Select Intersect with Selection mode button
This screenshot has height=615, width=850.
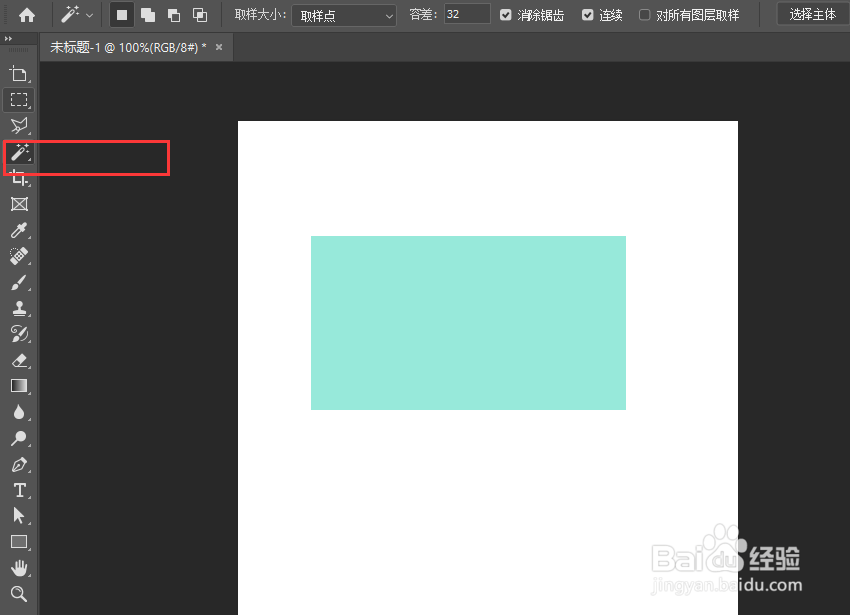pos(200,15)
